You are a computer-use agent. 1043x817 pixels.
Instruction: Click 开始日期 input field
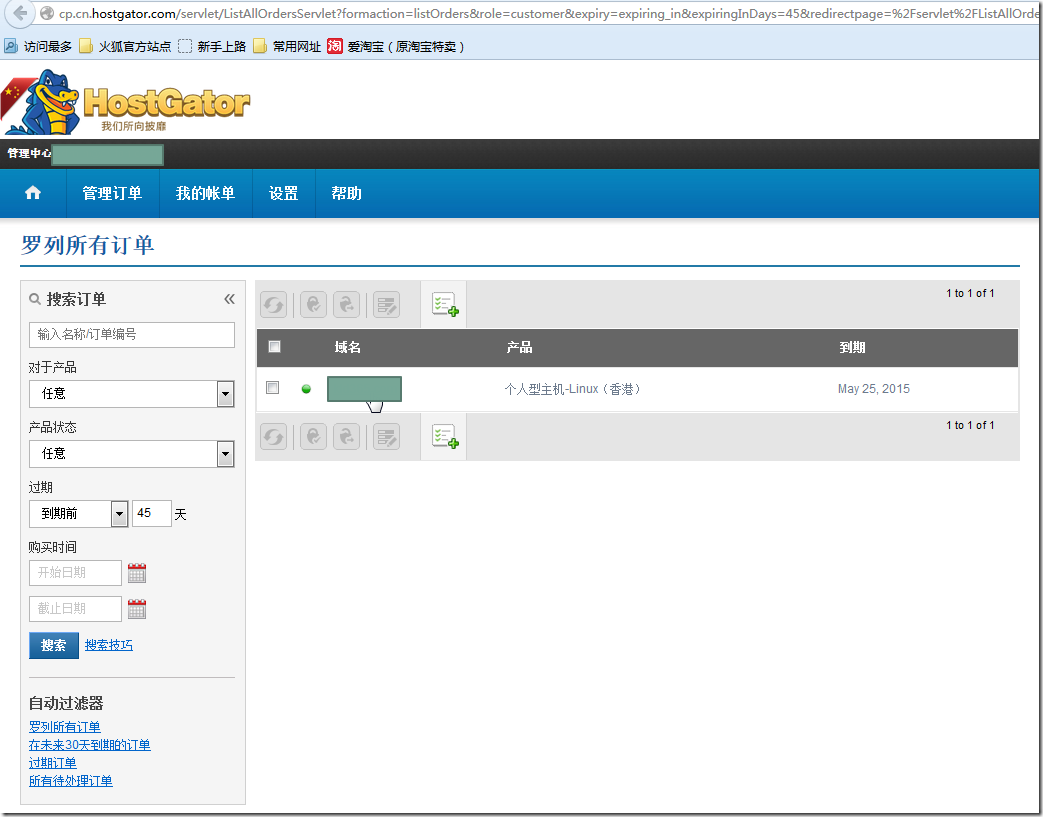tap(75, 573)
